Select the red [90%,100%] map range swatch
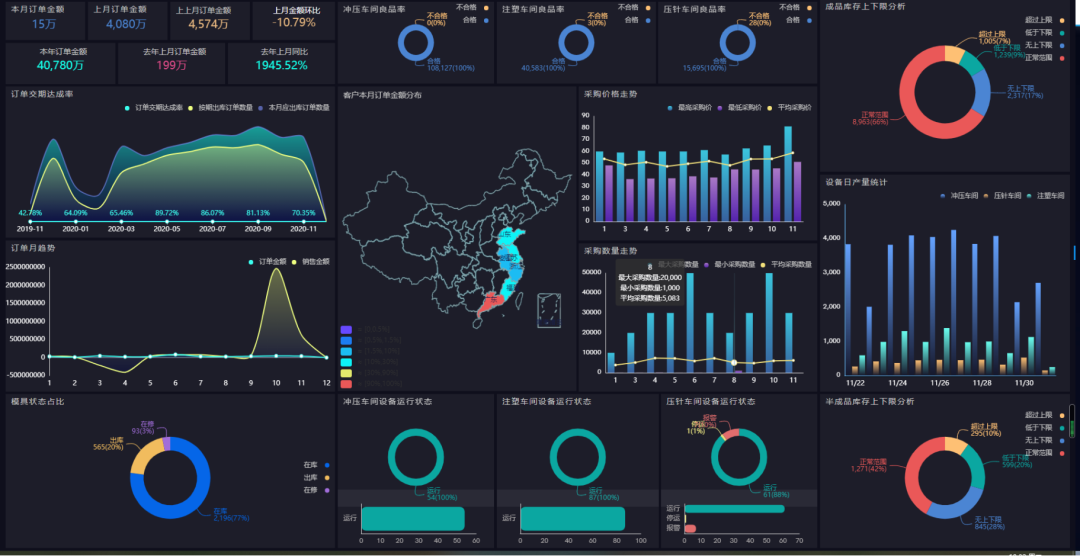The image size is (1080, 556). pyautogui.click(x=346, y=383)
